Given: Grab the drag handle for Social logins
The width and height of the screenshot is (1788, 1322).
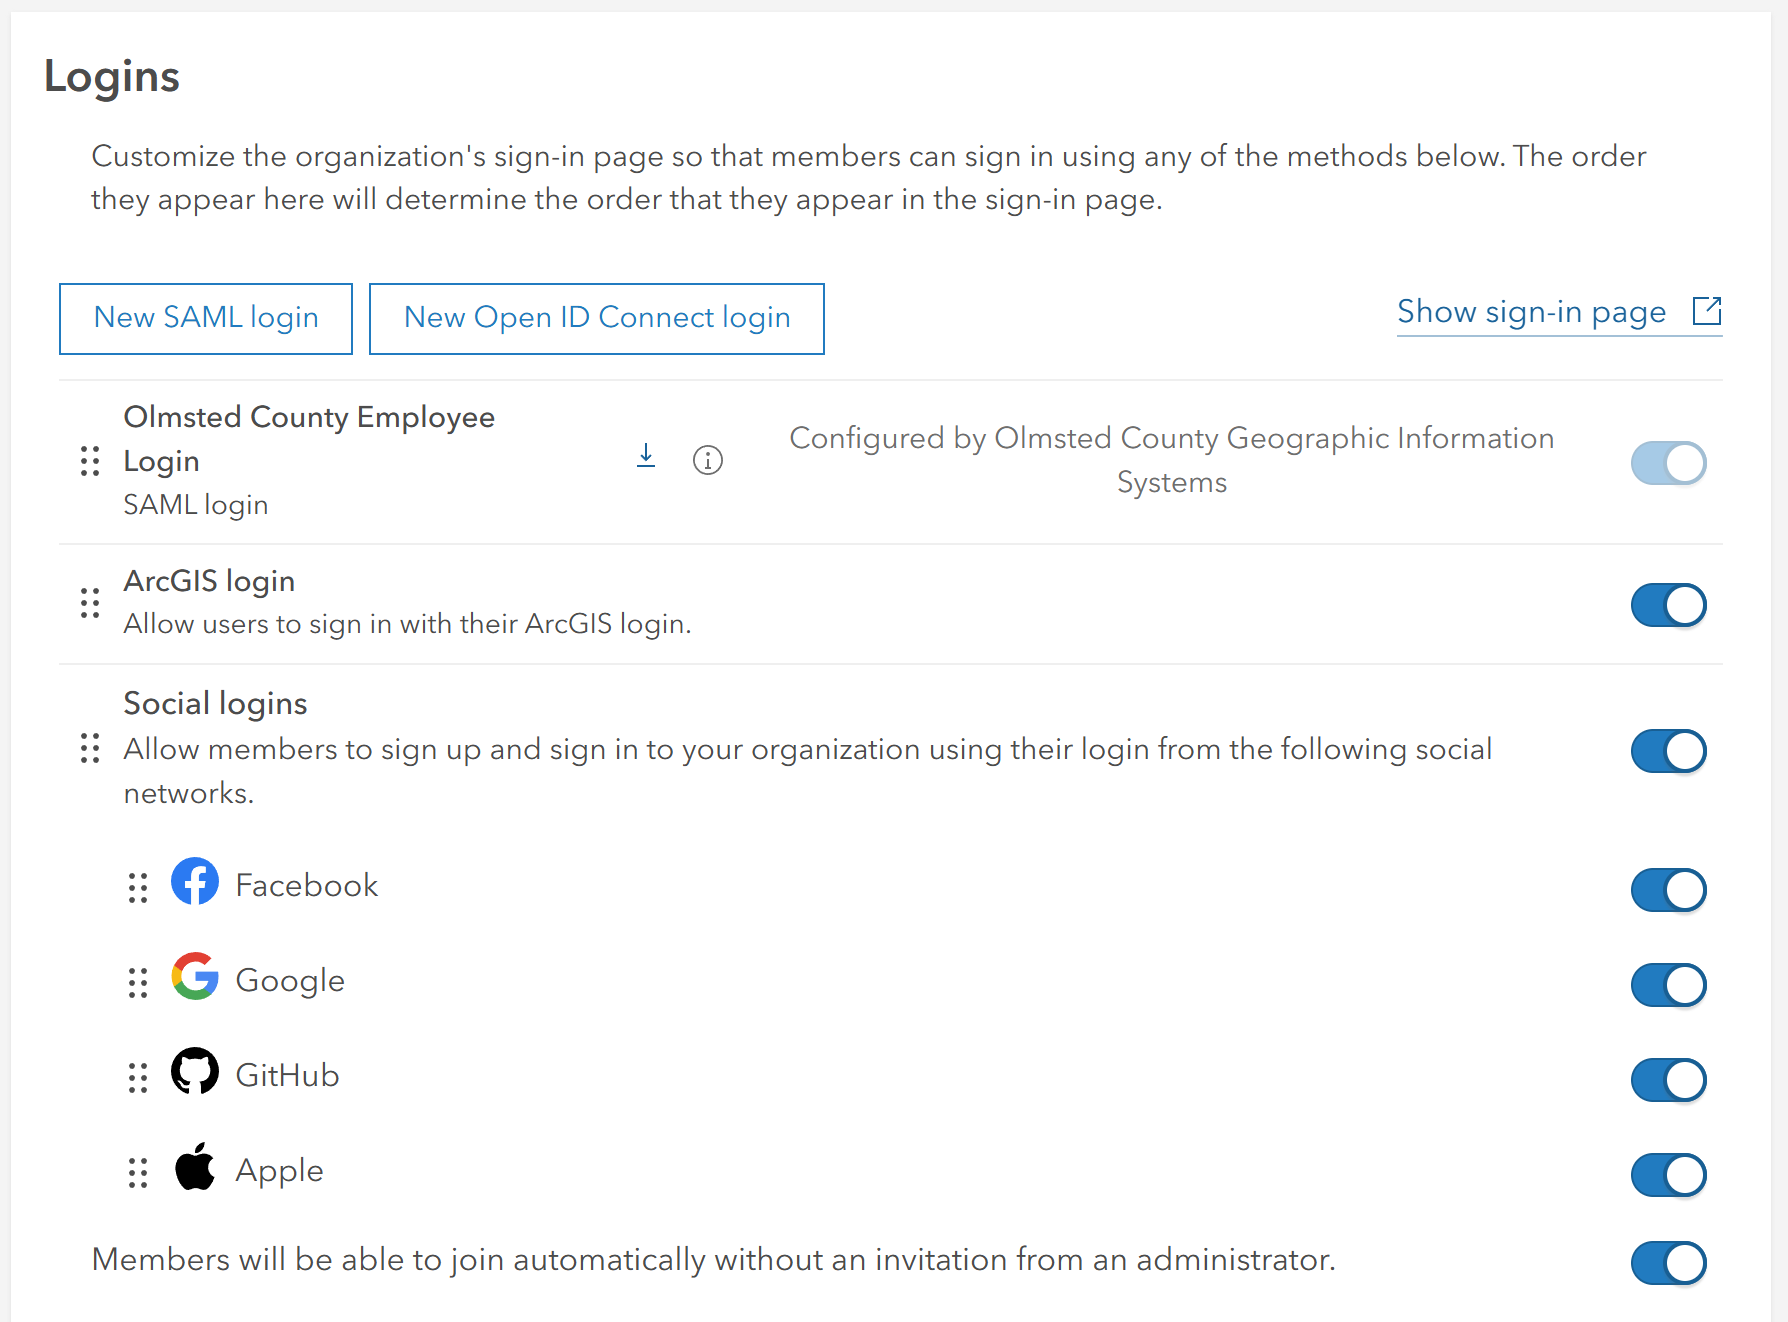Looking at the screenshot, I should point(90,748).
